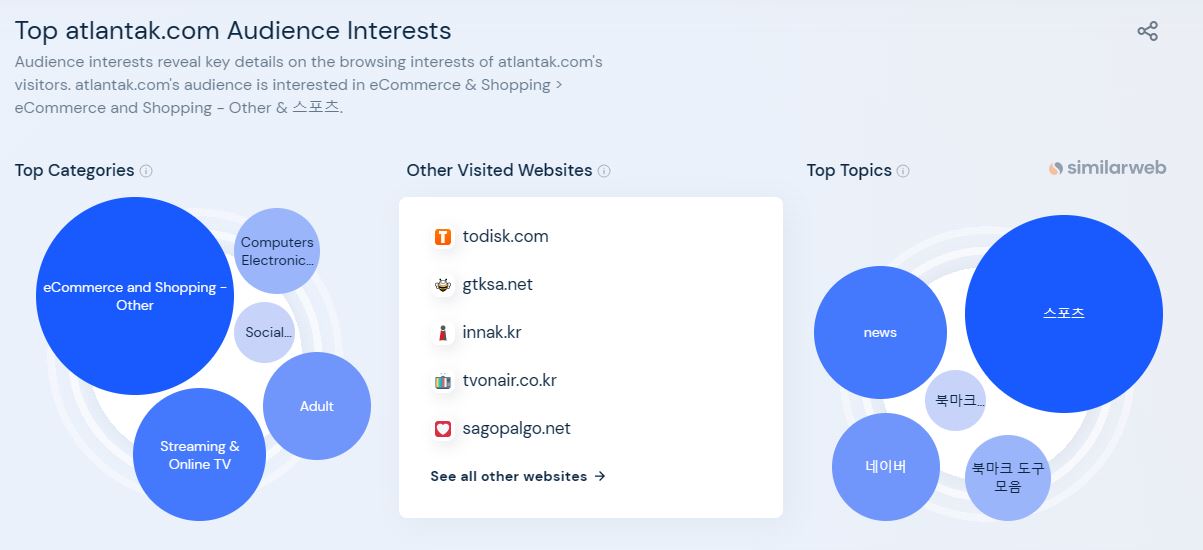
Task: Open the Top Categories info icon
Action: point(146,171)
